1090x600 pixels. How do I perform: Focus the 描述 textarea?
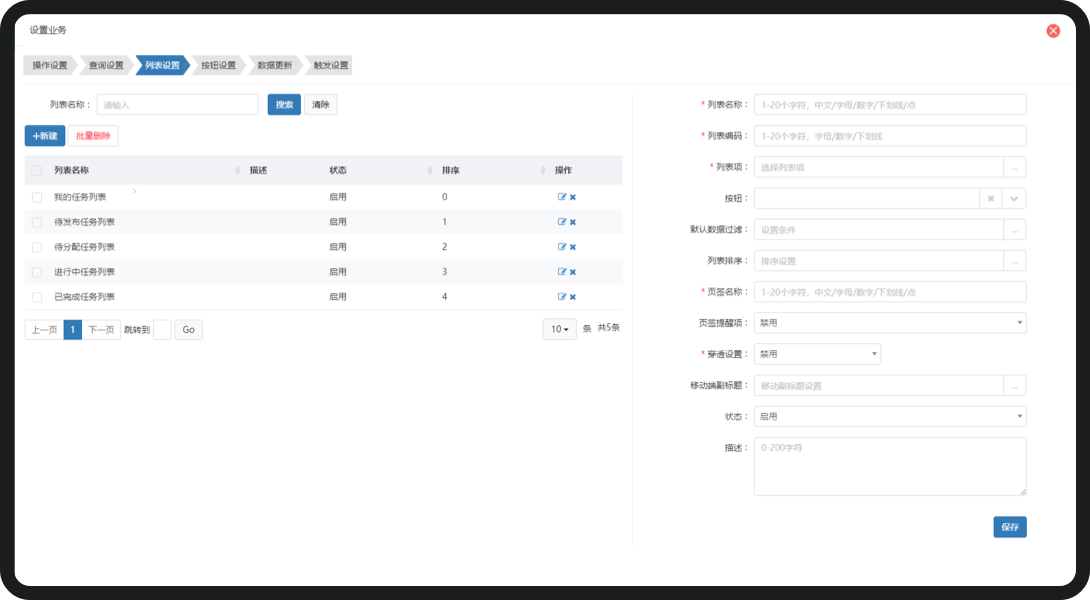890,467
